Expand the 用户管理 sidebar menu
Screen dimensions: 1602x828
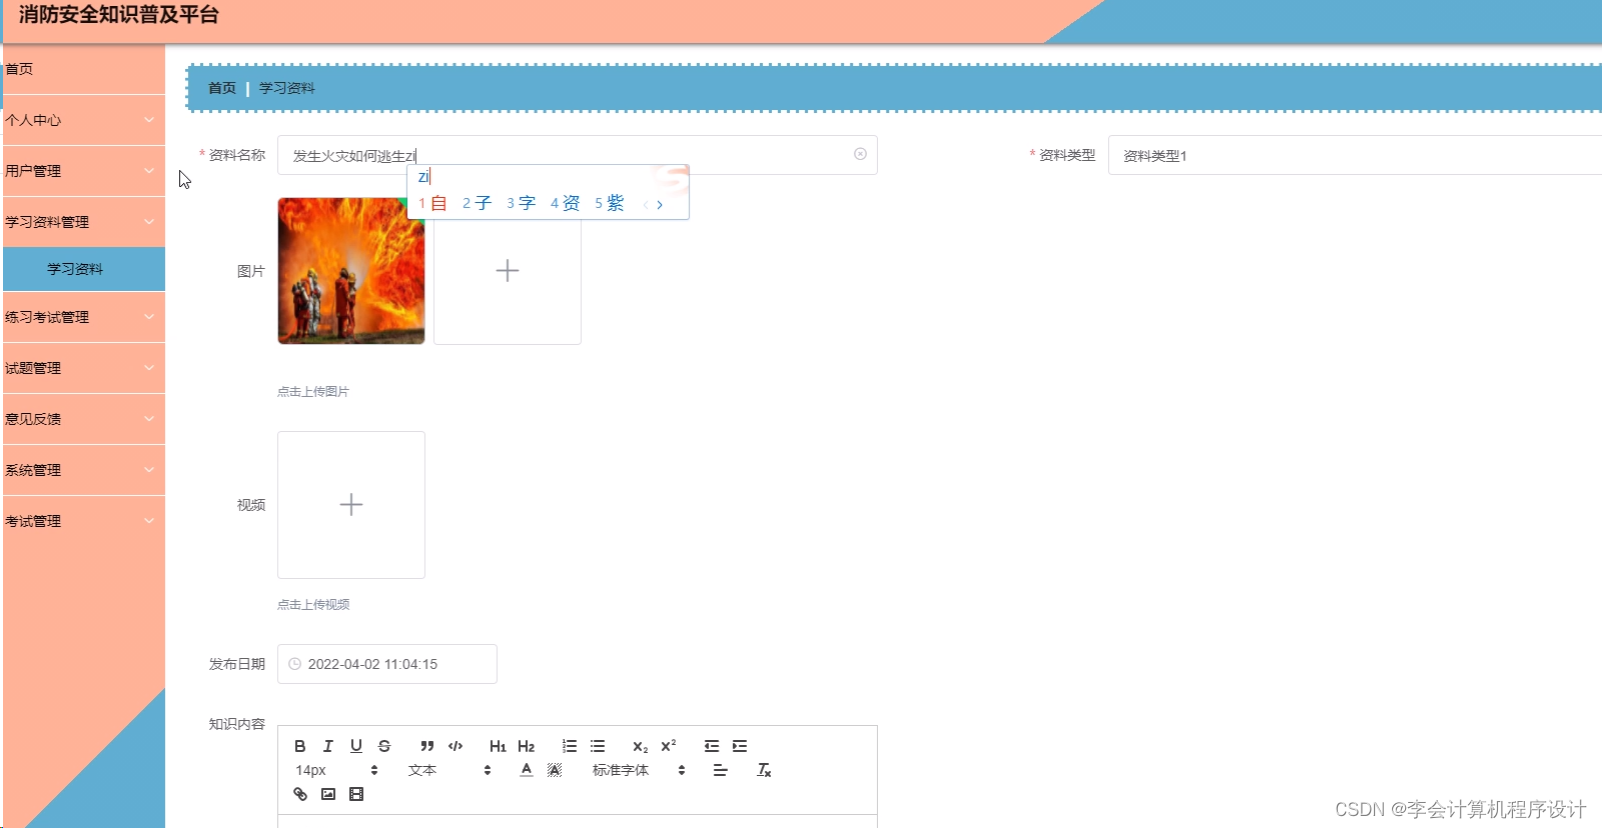point(82,171)
